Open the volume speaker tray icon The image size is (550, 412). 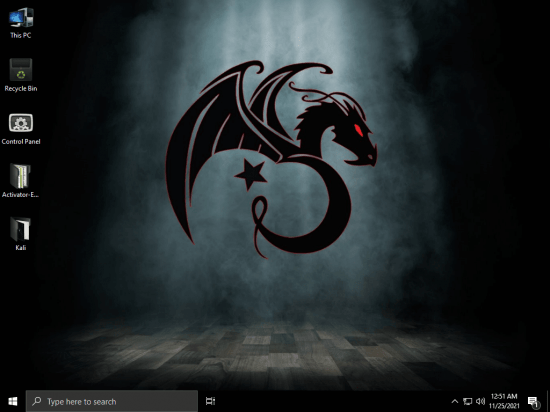pos(481,401)
